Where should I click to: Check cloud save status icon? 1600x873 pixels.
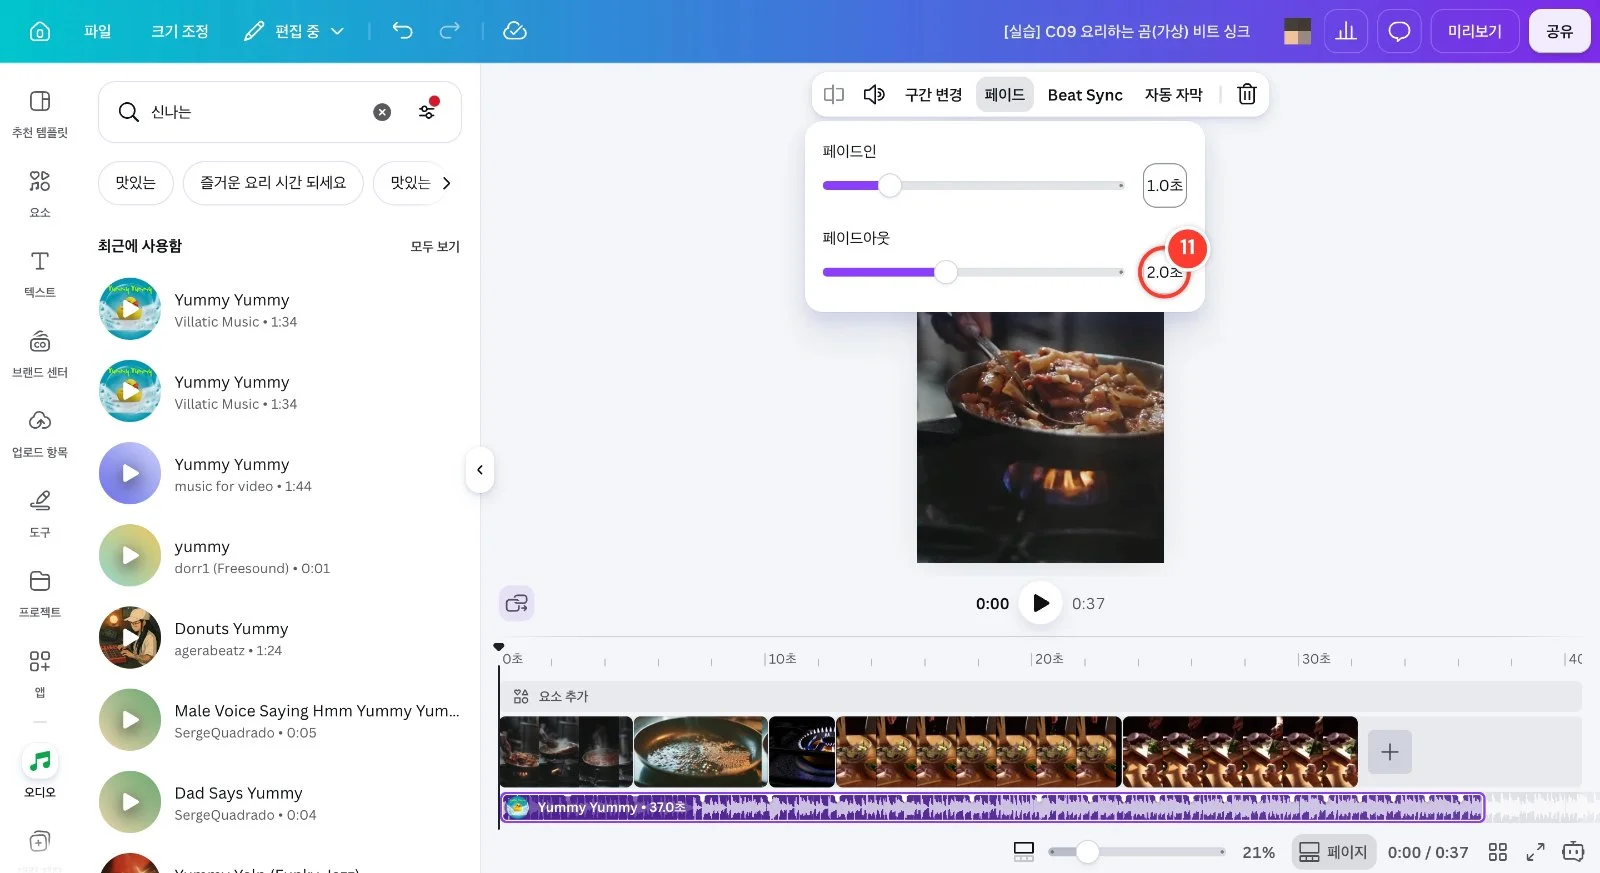tap(515, 31)
